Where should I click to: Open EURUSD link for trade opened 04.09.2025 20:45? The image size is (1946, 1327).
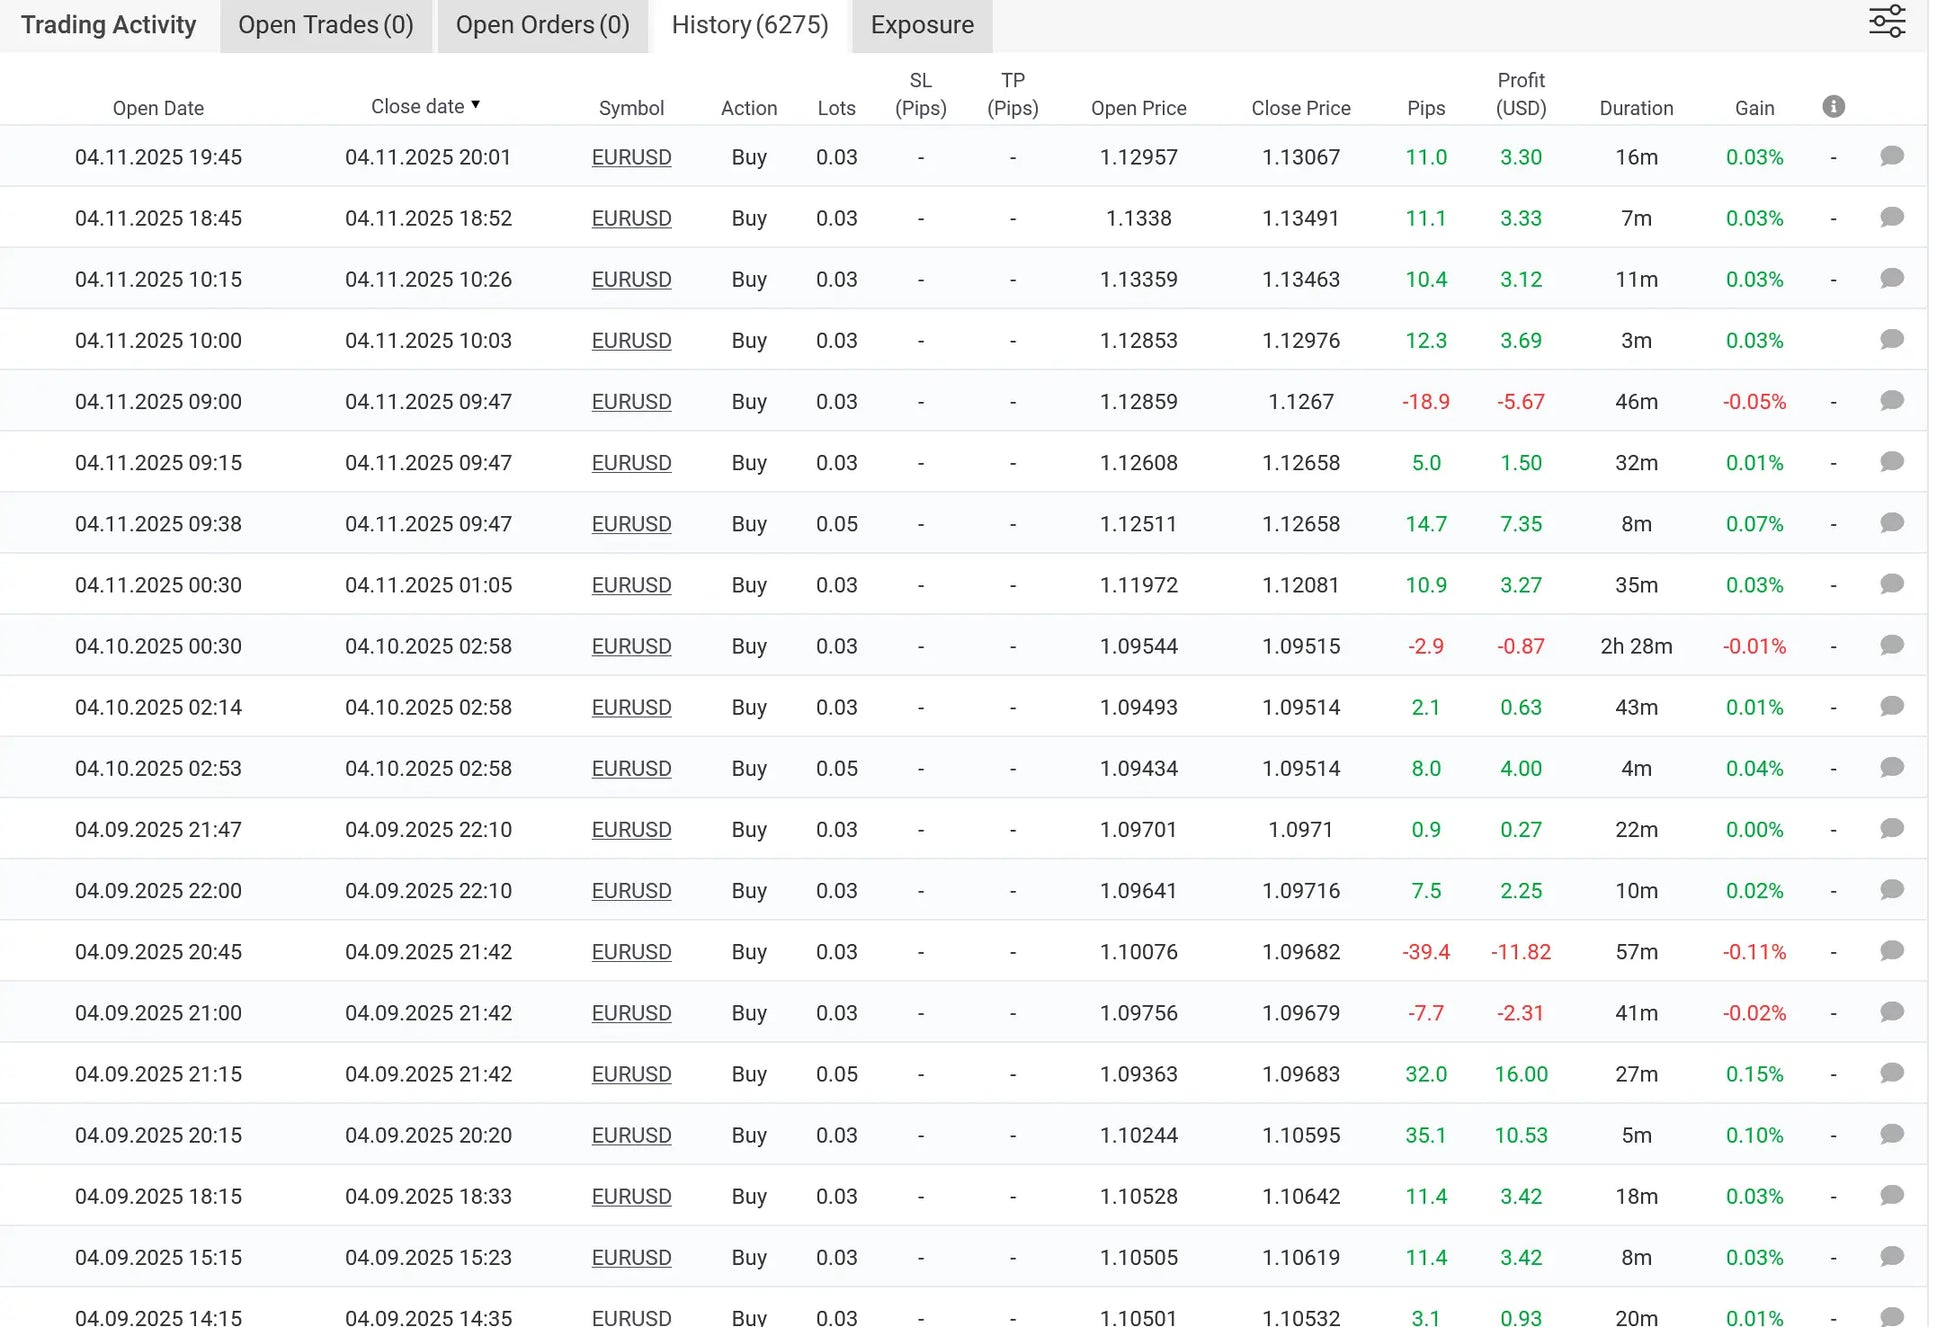pyautogui.click(x=631, y=952)
